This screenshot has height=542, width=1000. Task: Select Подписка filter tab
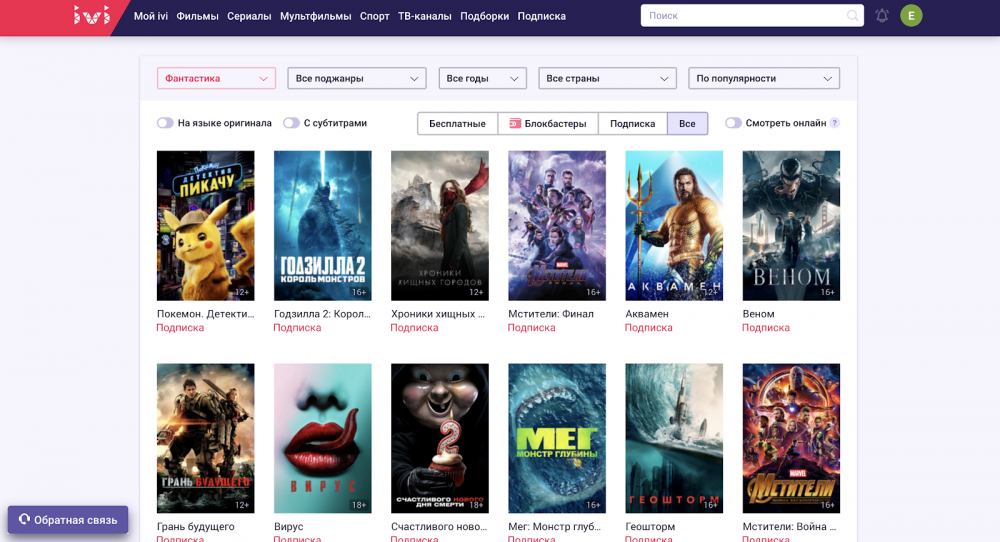[x=632, y=124]
